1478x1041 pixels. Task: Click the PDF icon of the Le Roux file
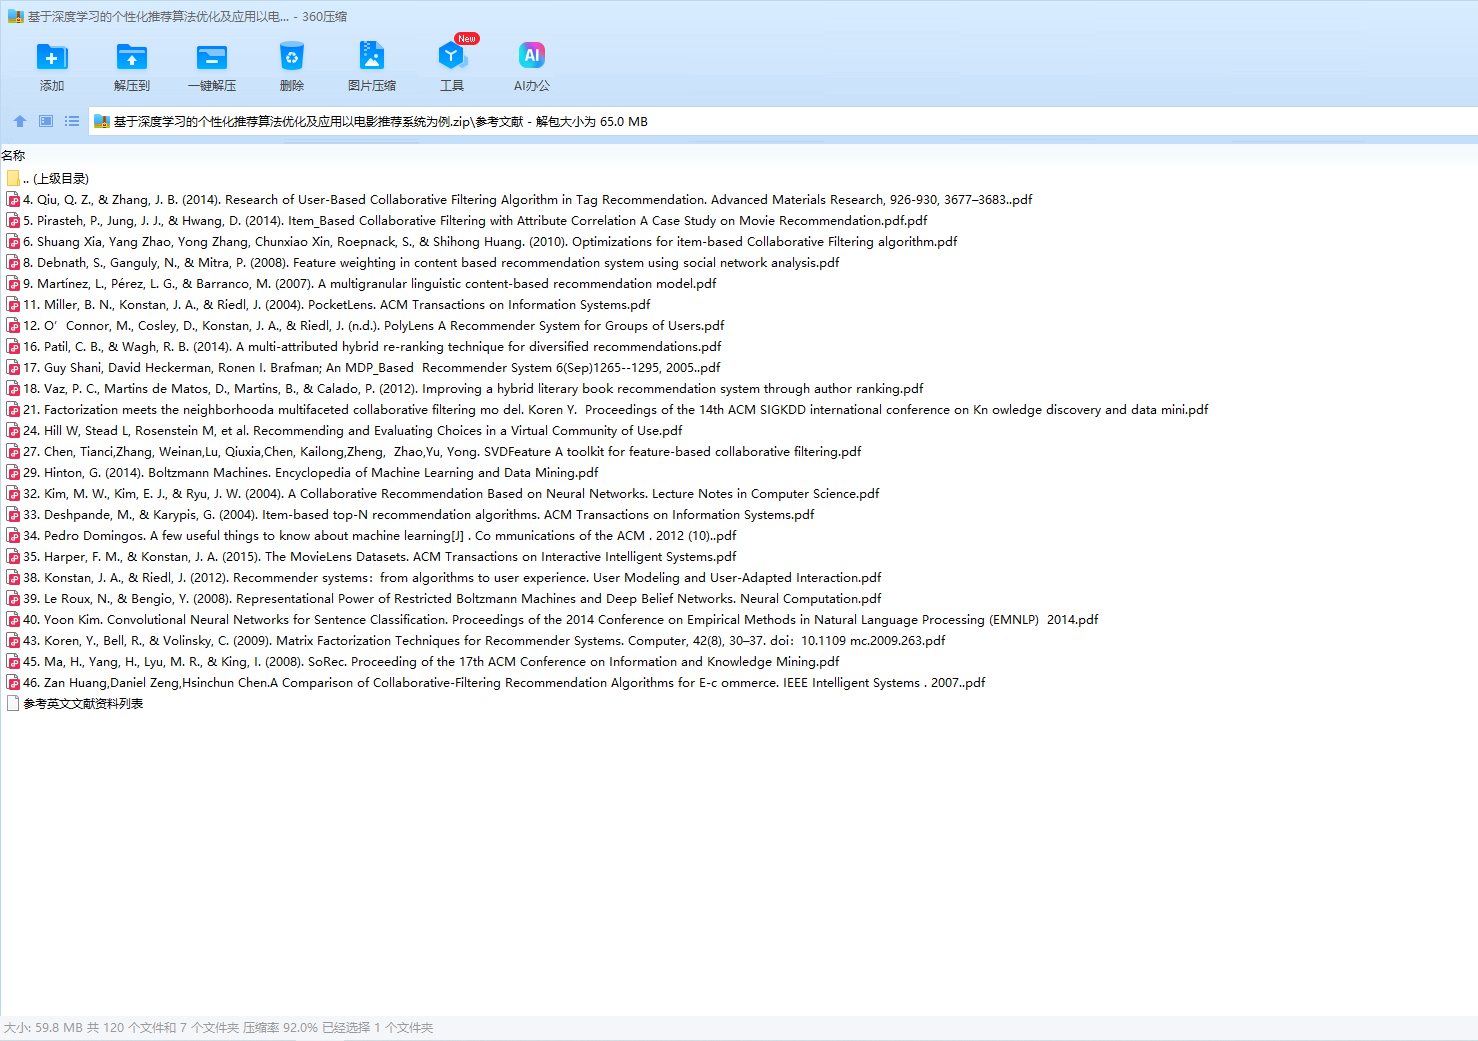(13, 599)
